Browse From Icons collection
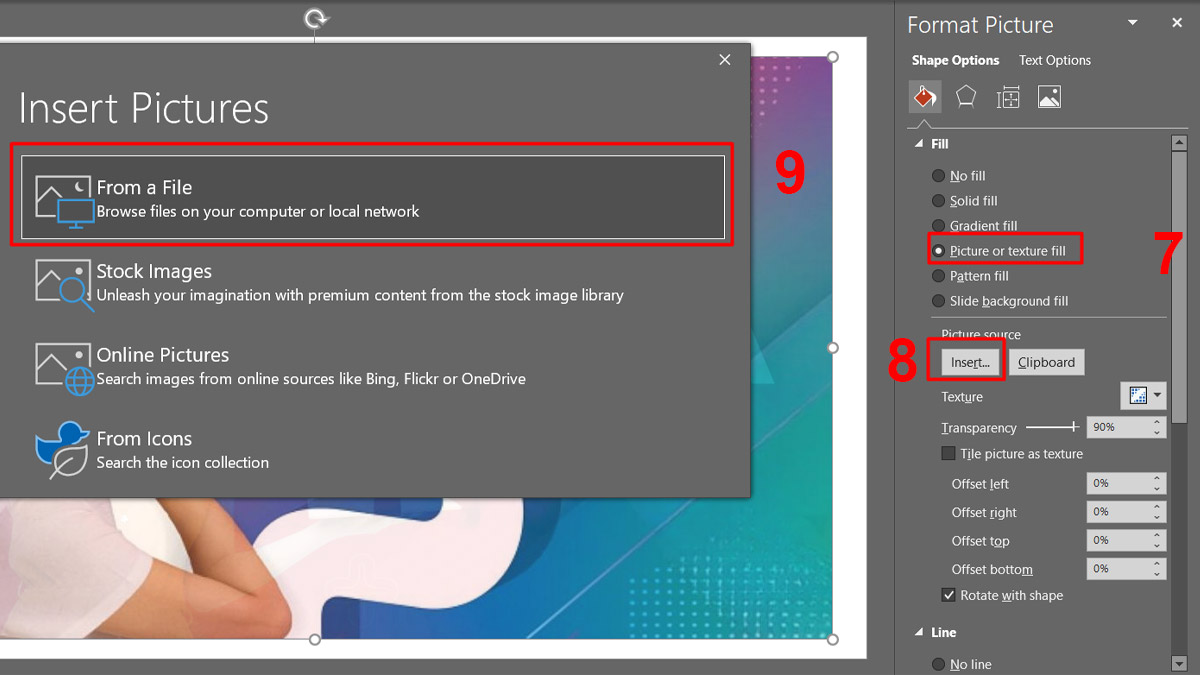The image size is (1200, 675). click(370, 449)
